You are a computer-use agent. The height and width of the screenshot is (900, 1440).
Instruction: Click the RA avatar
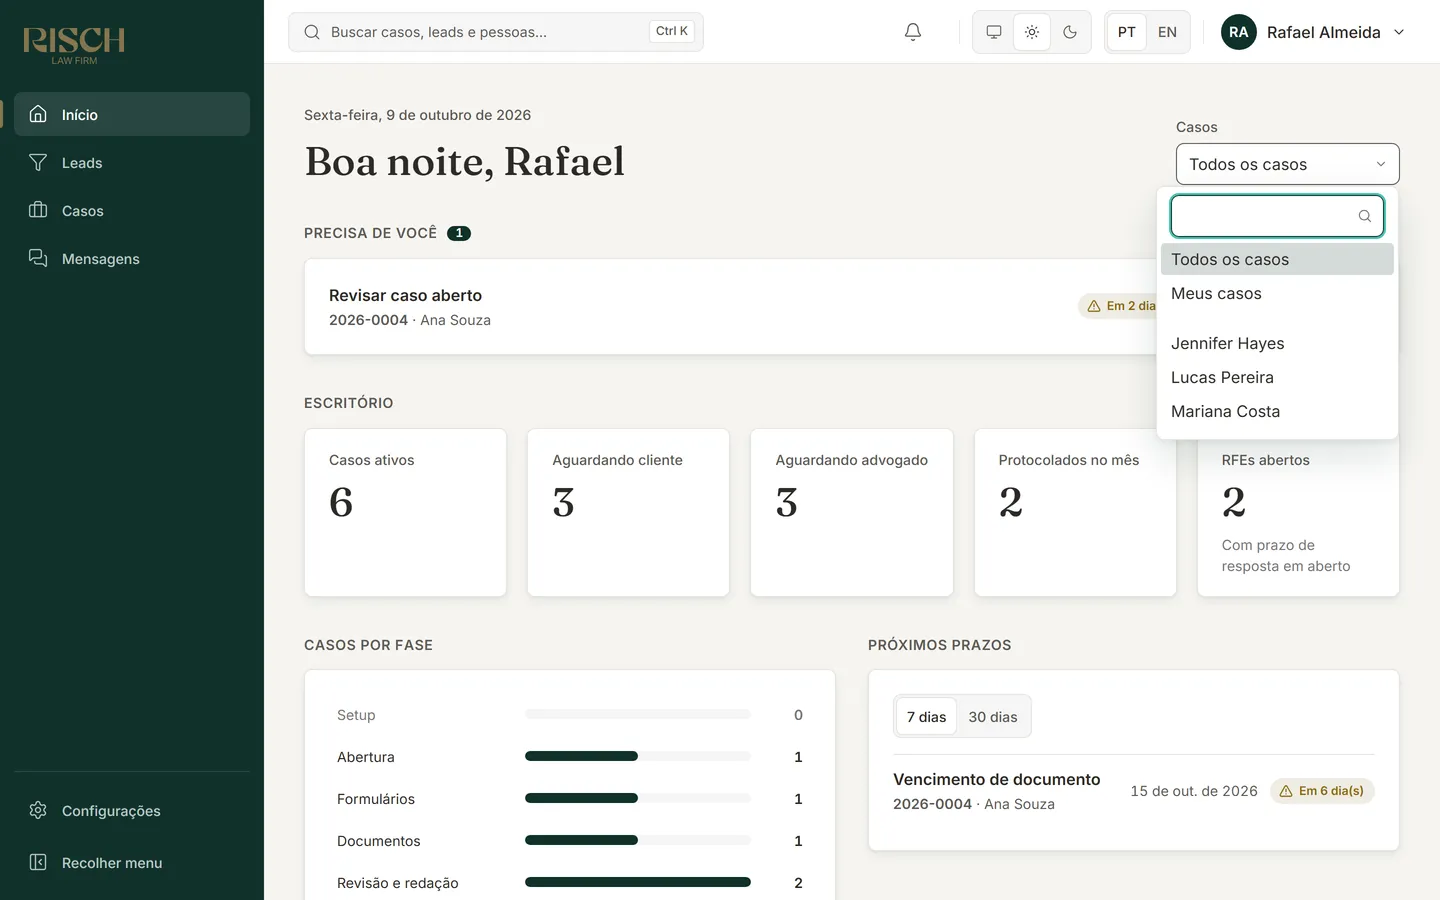pos(1238,32)
